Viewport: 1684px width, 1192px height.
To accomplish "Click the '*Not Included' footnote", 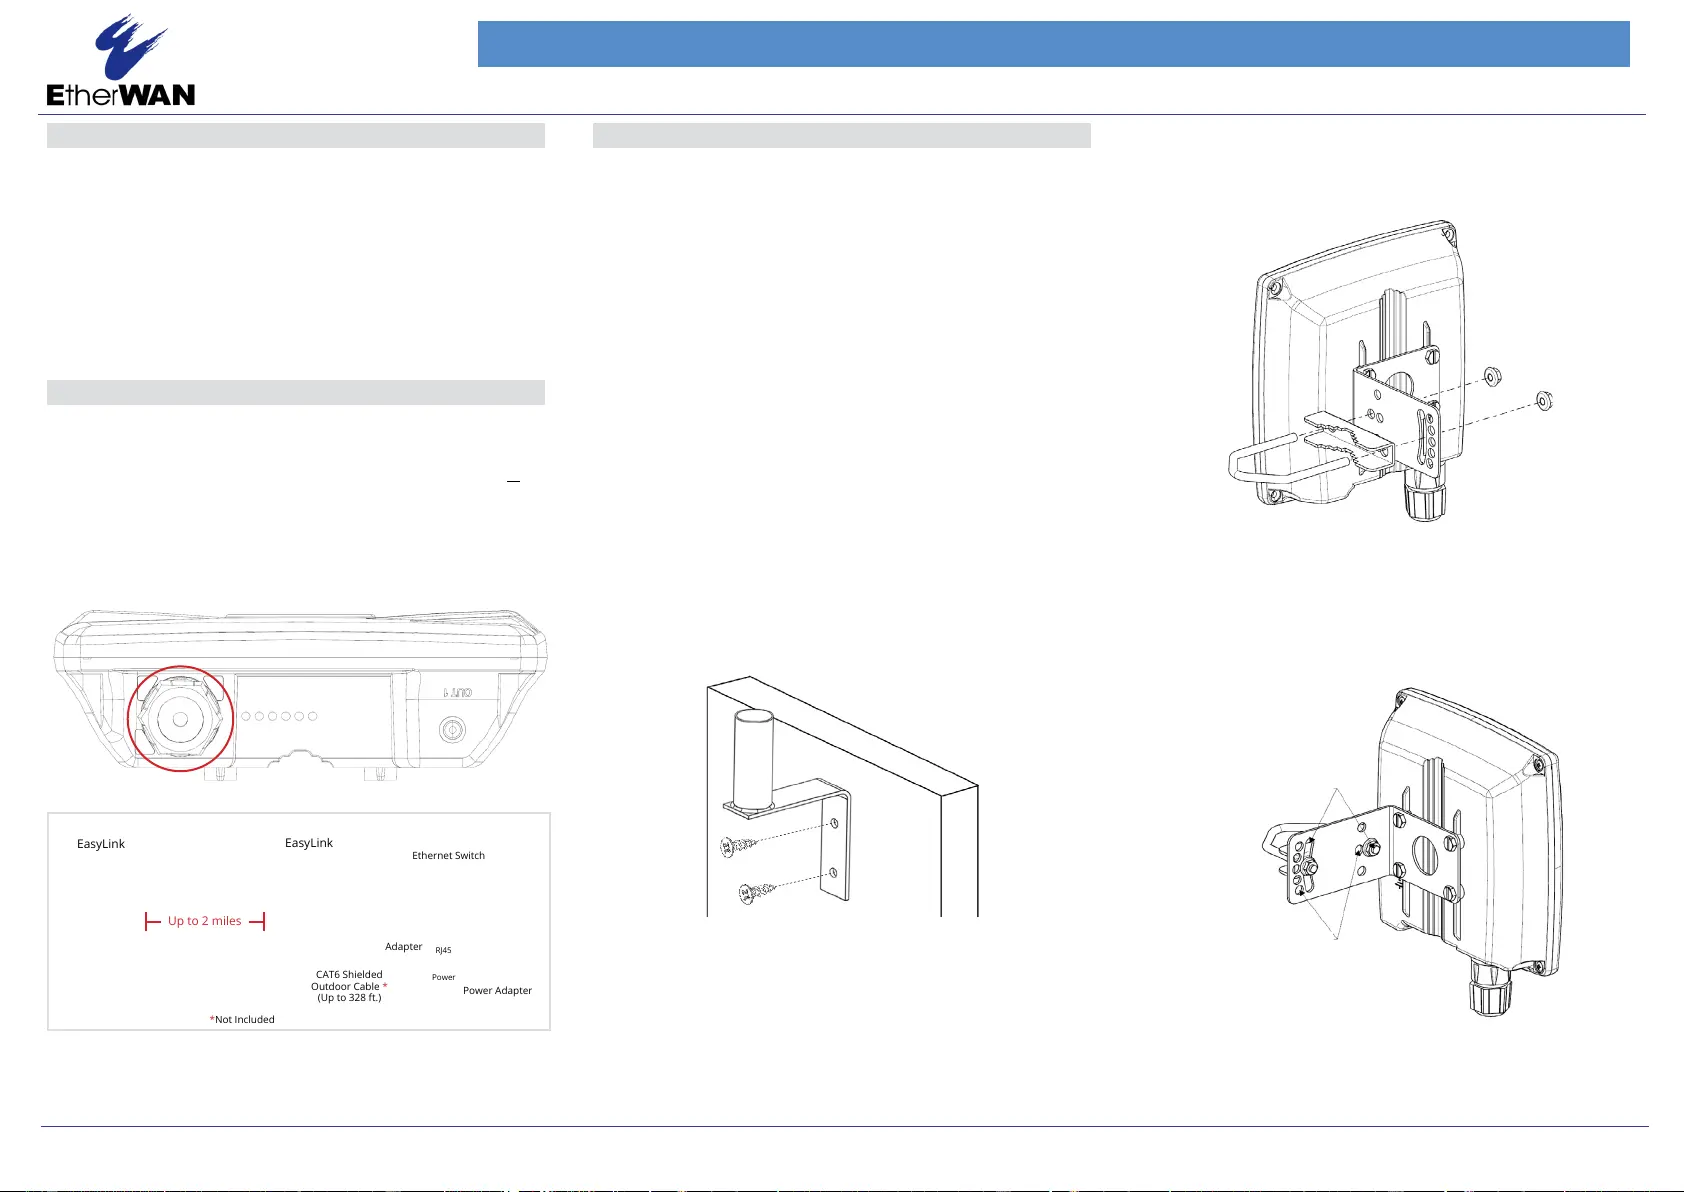I will coord(242,1020).
